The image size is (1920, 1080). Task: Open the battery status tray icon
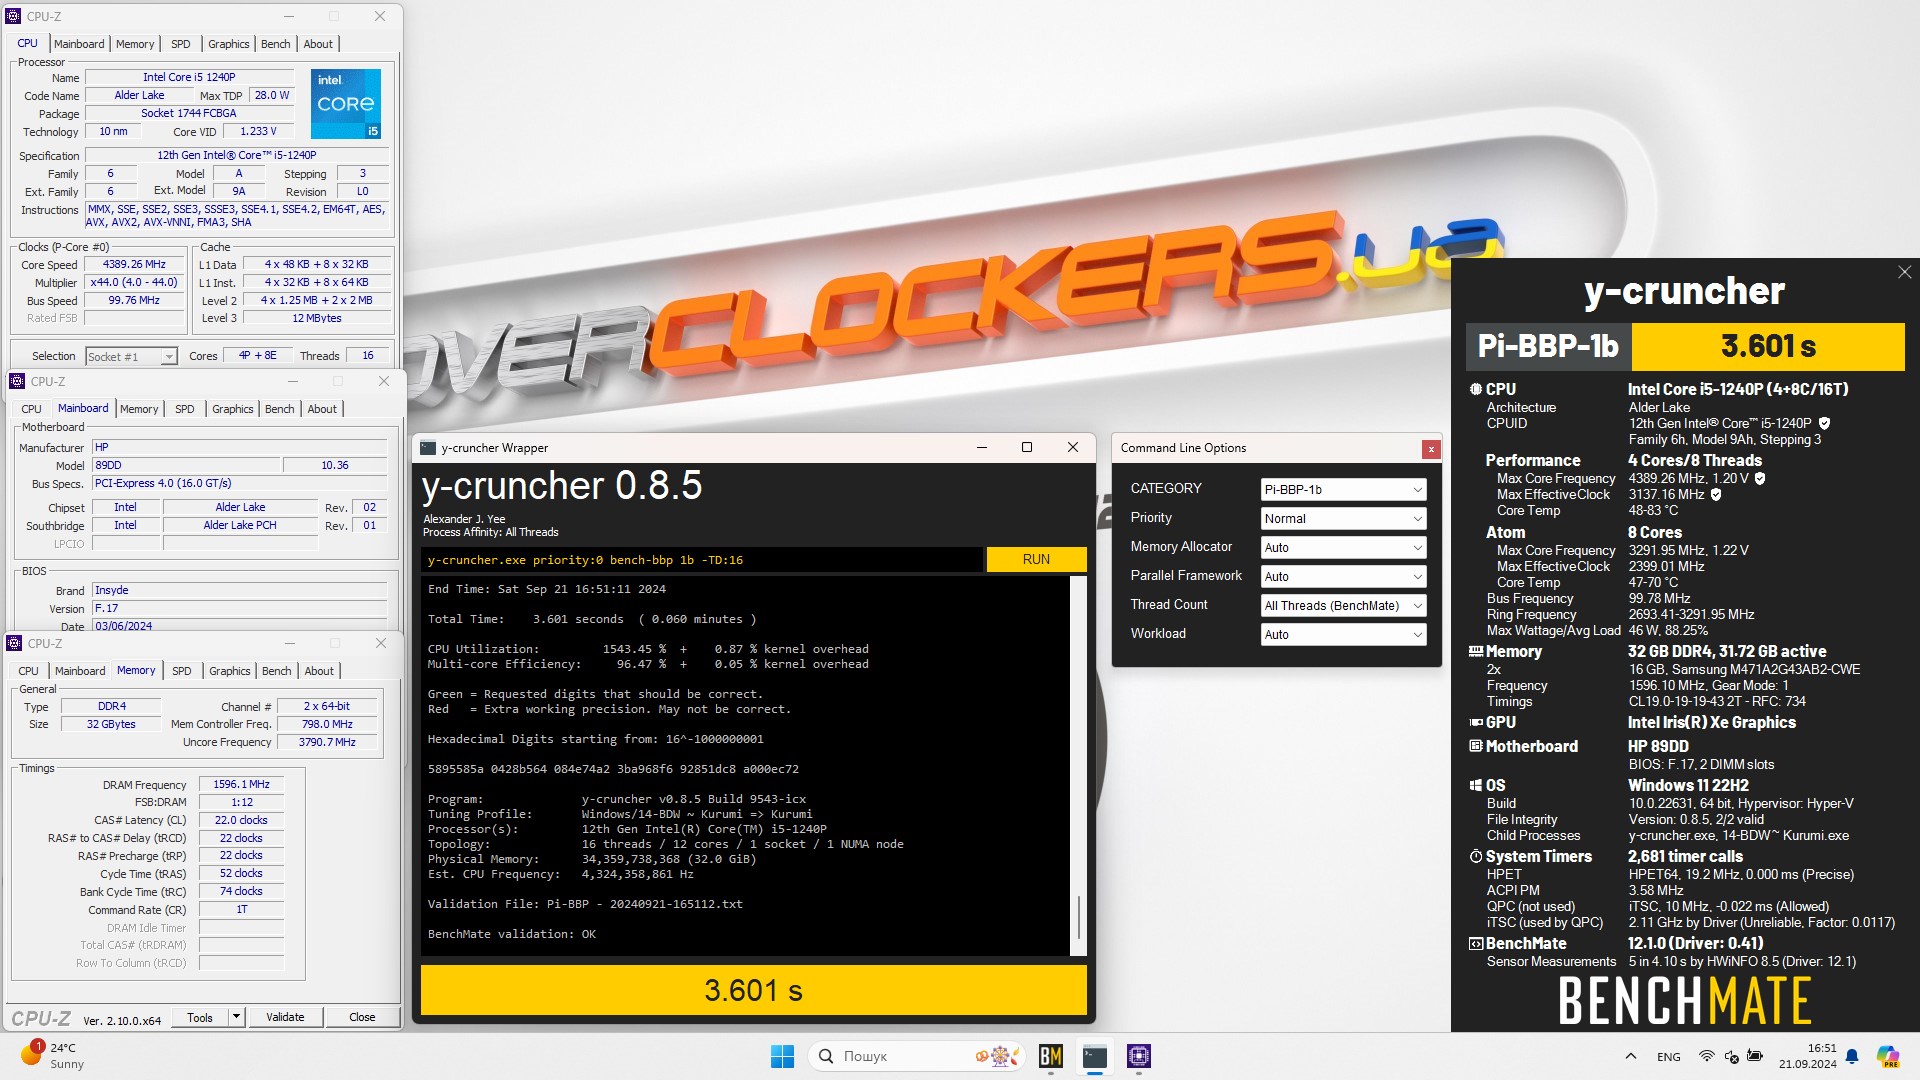[x=1755, y=1056]
